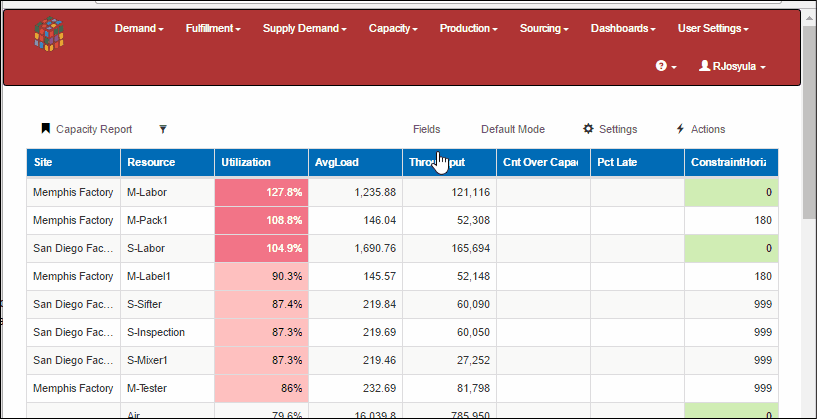Open the Dashboards menu
Screen dimensions: 817x419
[623, 29]
